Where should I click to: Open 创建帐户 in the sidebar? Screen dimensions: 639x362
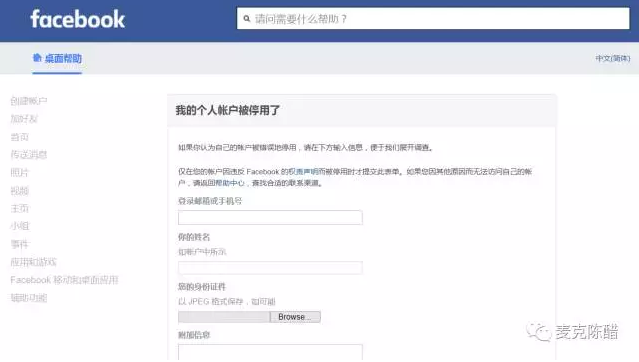[29, 101]
